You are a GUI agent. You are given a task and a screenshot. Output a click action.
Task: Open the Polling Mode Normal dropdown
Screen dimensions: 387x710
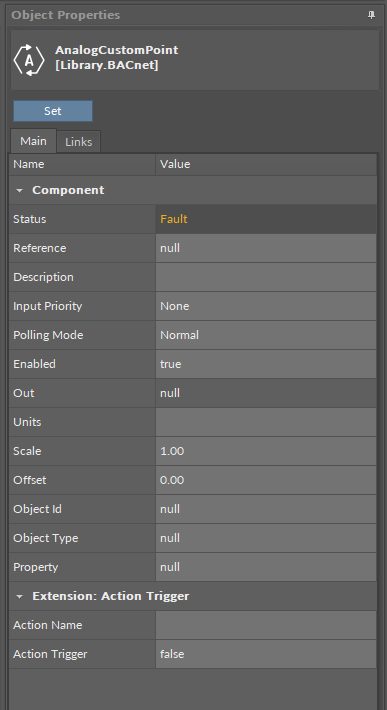click(266, 335)
